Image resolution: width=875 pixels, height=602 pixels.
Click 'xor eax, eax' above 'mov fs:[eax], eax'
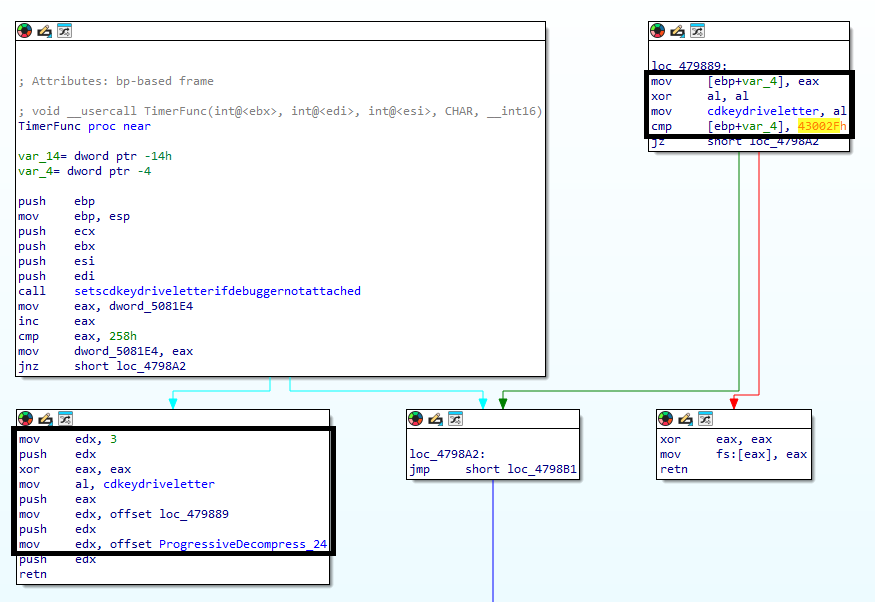point(716,440)
